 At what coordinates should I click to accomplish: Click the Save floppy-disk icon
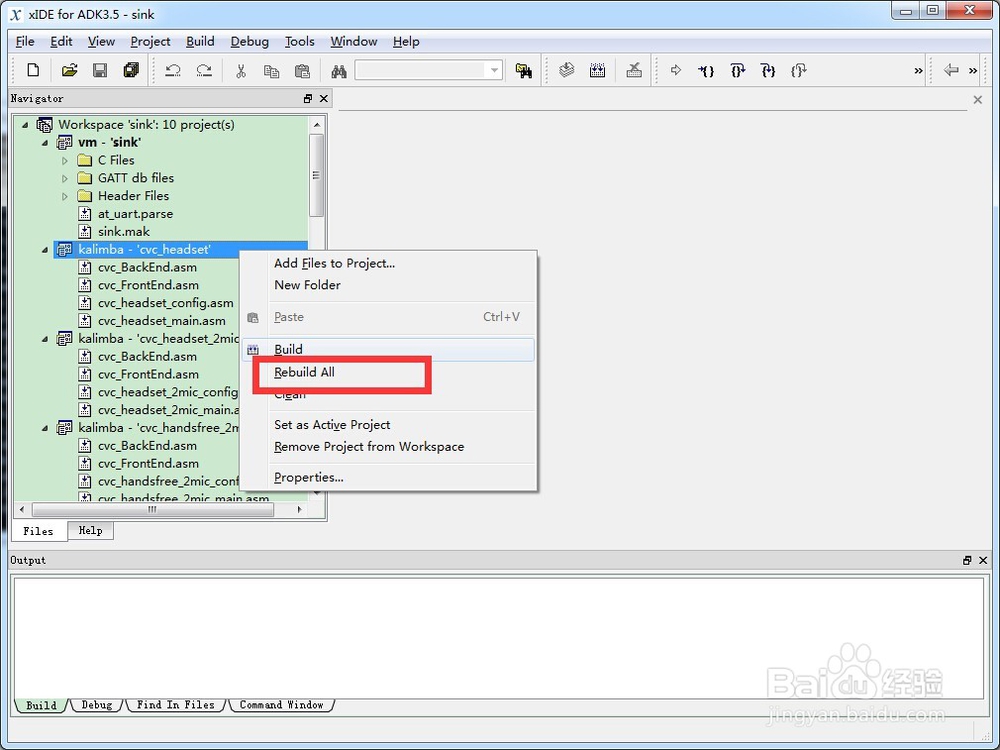pyautogui.click(x=100, y=70)
